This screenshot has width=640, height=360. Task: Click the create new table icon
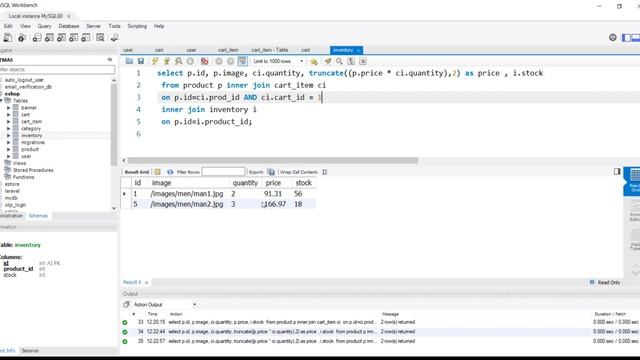[49, 38]
